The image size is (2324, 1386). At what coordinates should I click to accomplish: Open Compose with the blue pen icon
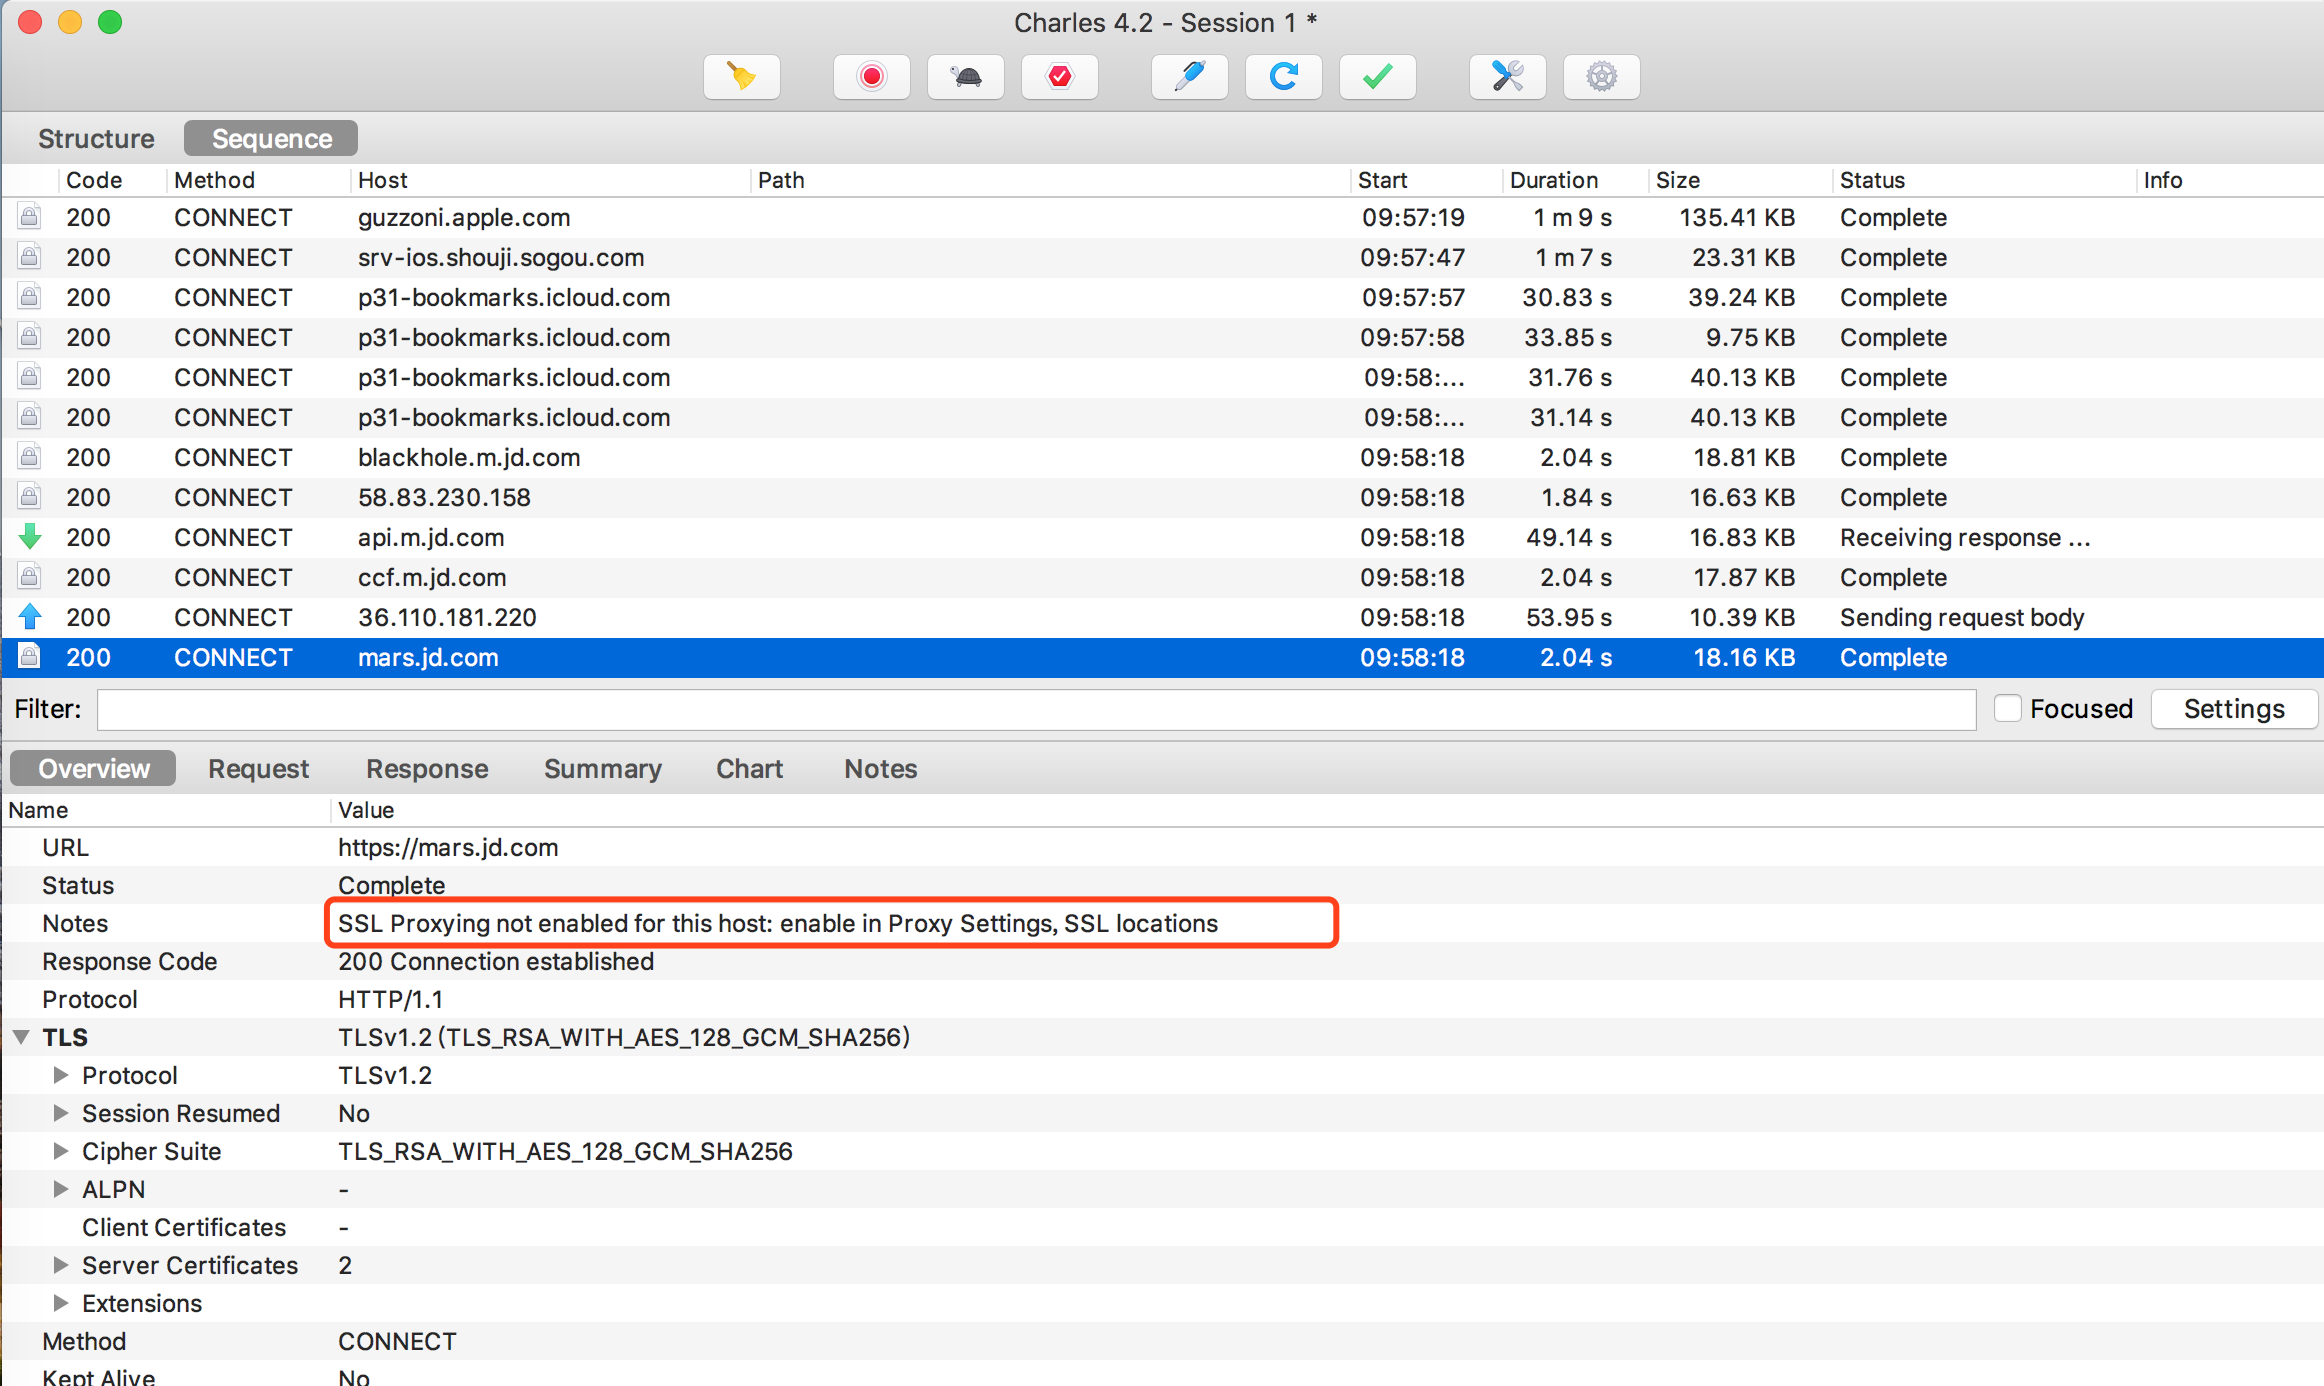coord(1189,77)
